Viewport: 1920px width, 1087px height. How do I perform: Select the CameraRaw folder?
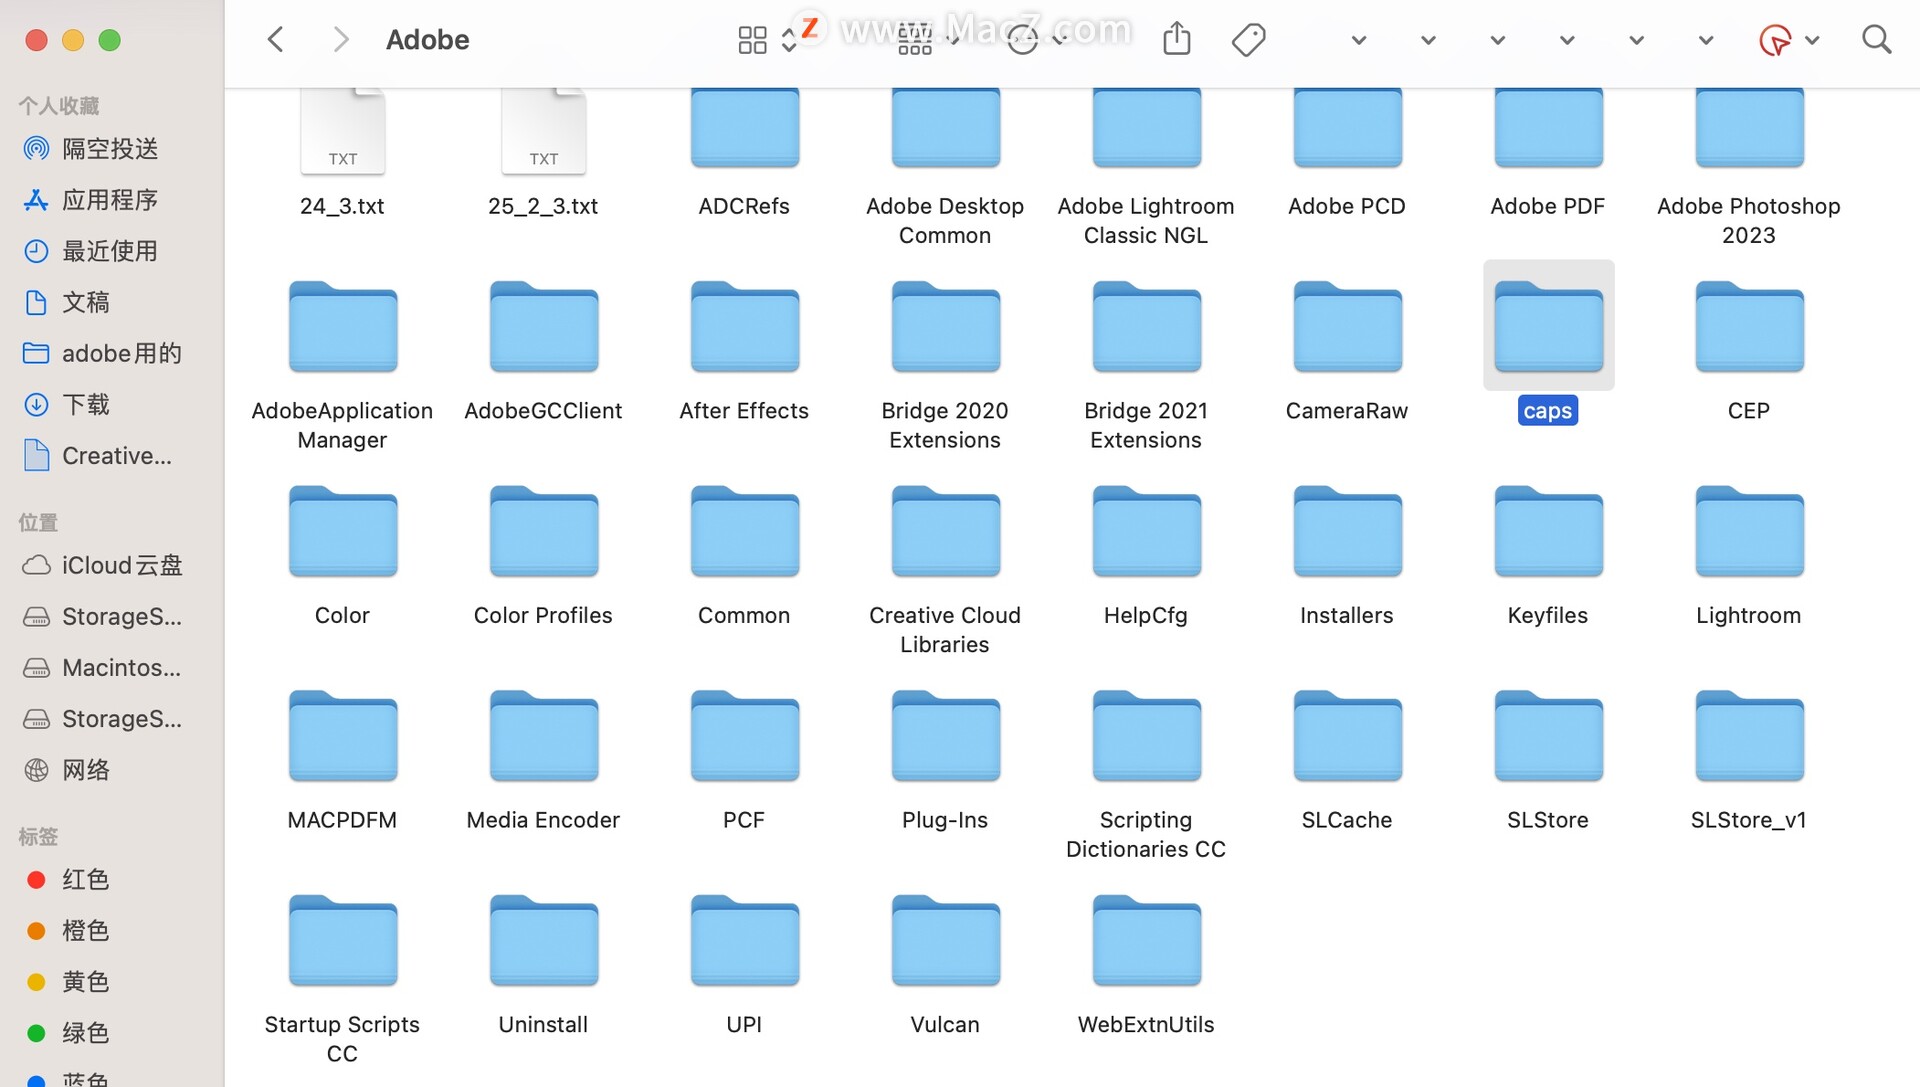pyautogui.click(x=1347, y=326)
